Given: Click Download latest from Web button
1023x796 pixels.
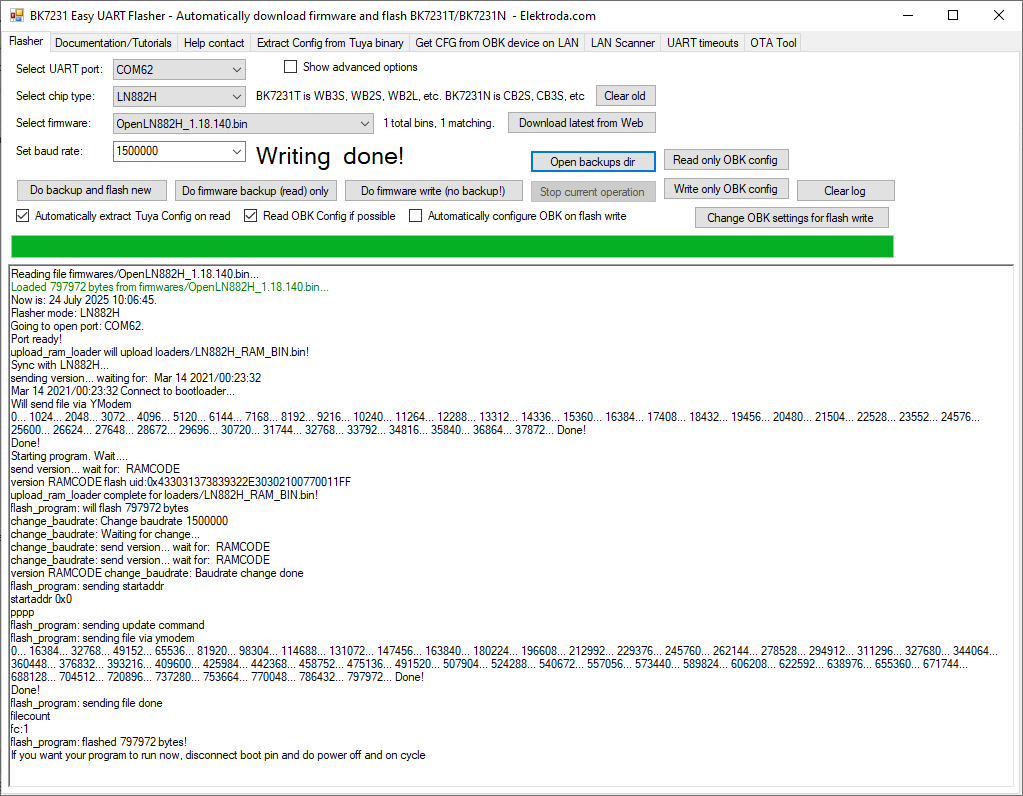Looking at the screenshot, I should (581, 123).
